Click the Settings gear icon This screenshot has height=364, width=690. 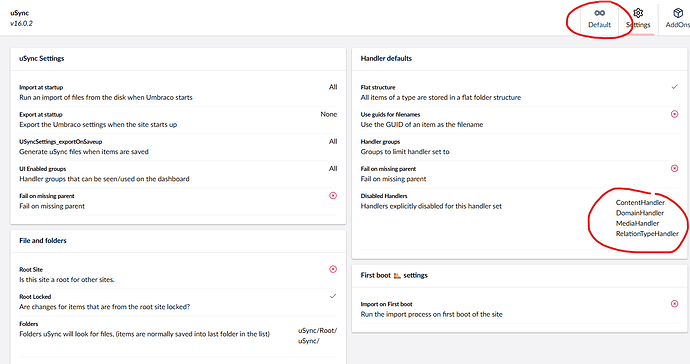pos(638,13)
